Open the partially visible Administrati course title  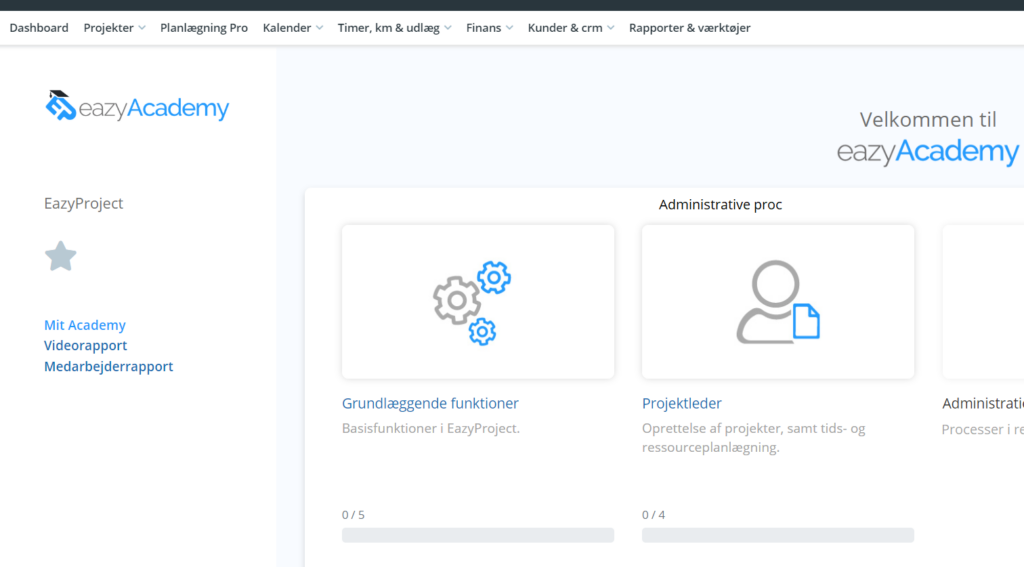[x=983, y=404]
